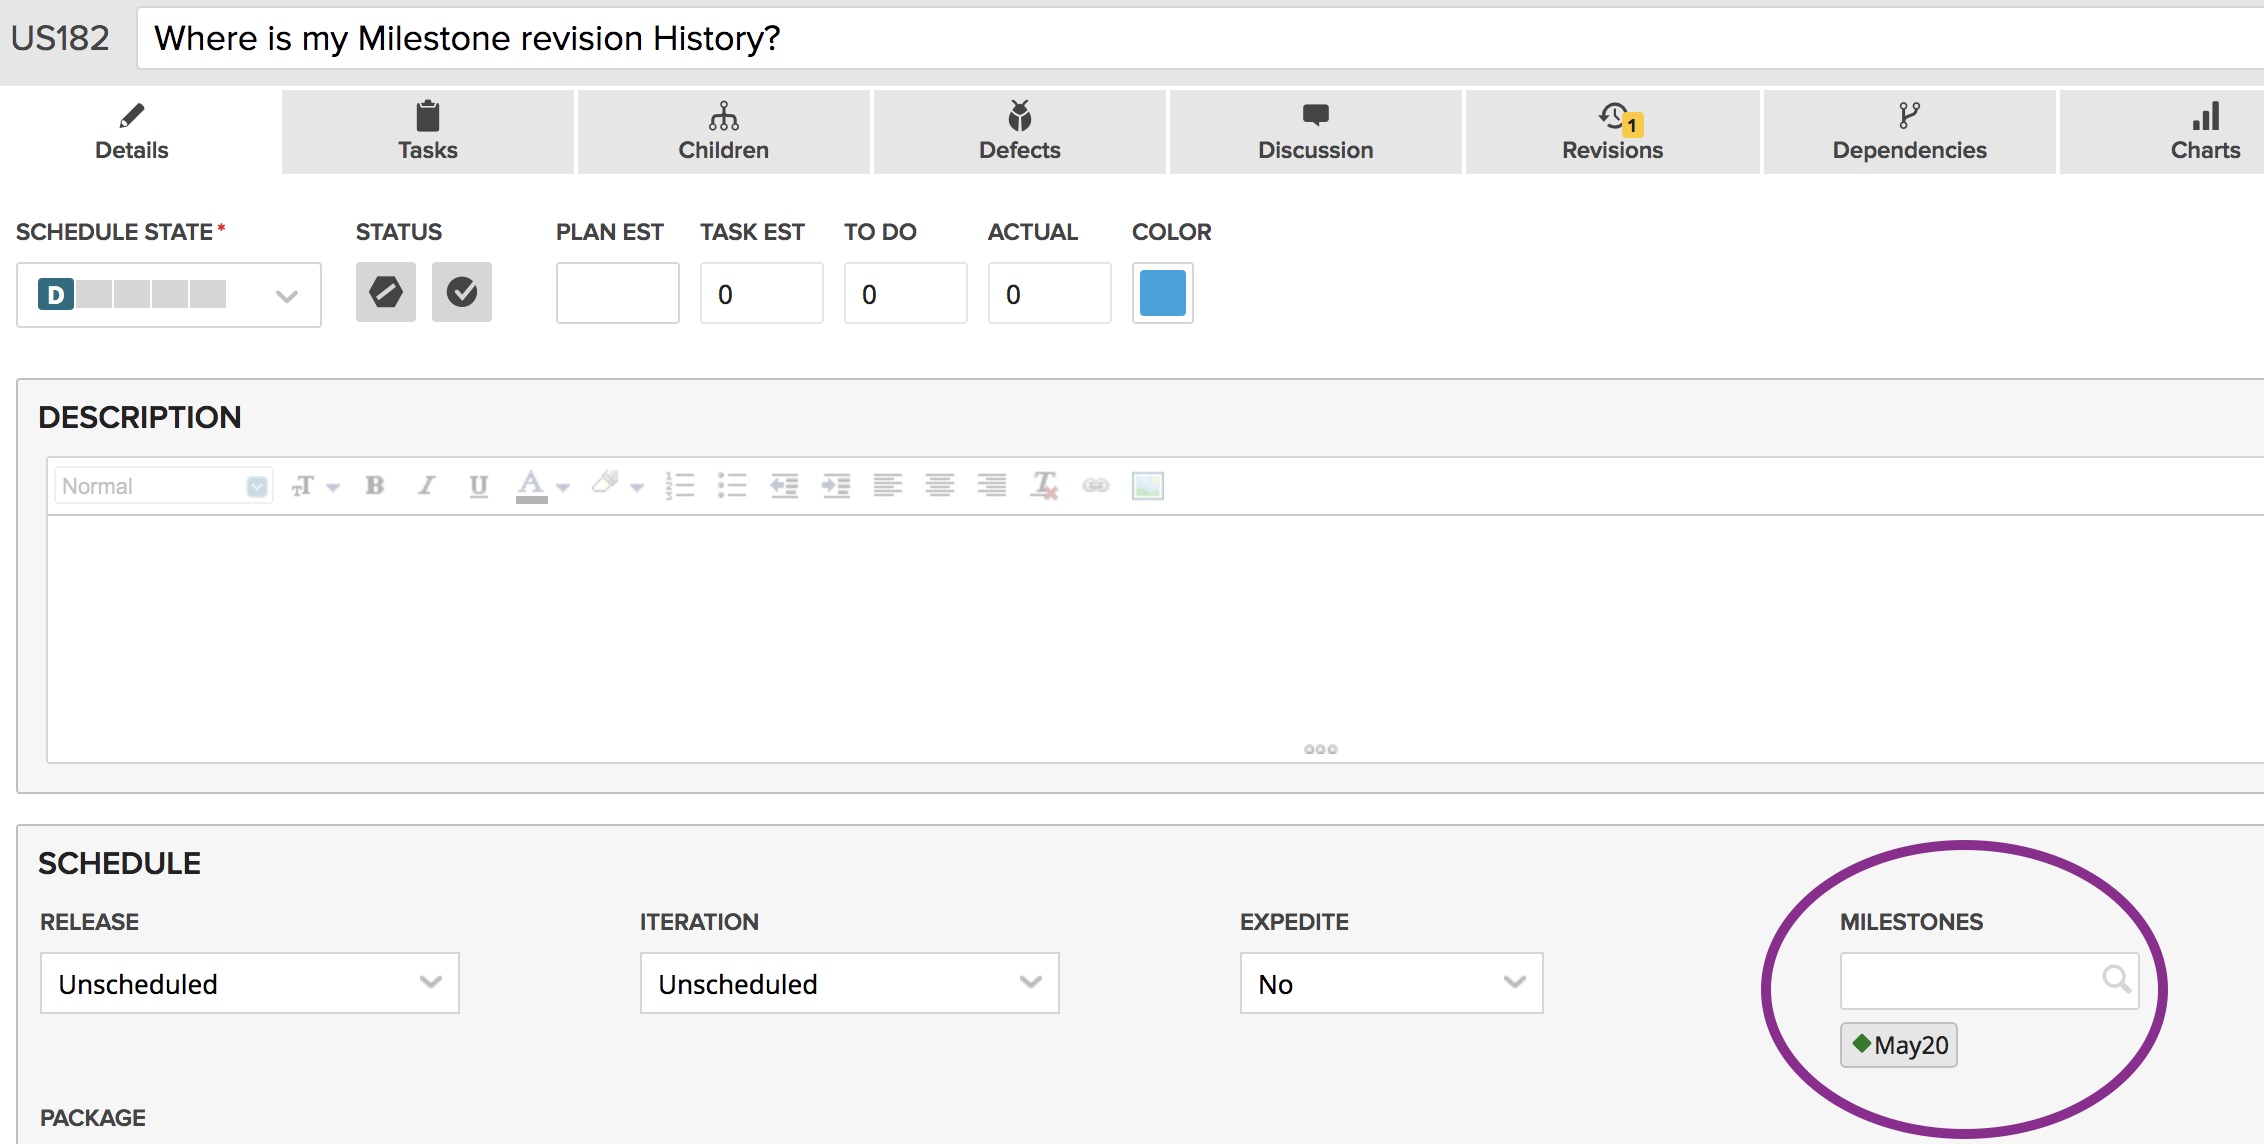Click the insert image icon
Image resolution: width=2264 pixels, height=1144 pixels.
1148,486
